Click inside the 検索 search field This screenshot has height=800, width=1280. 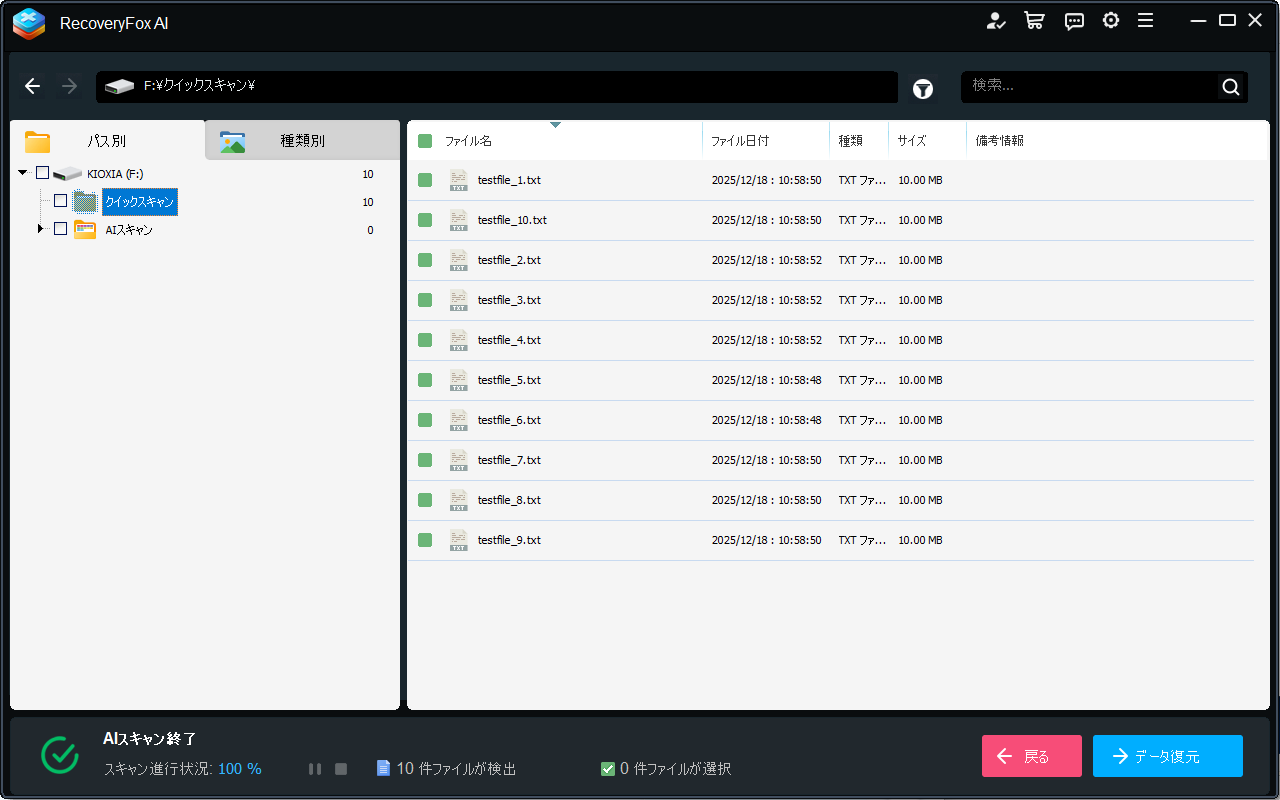pyautogui.click(x=1088, y=87)
